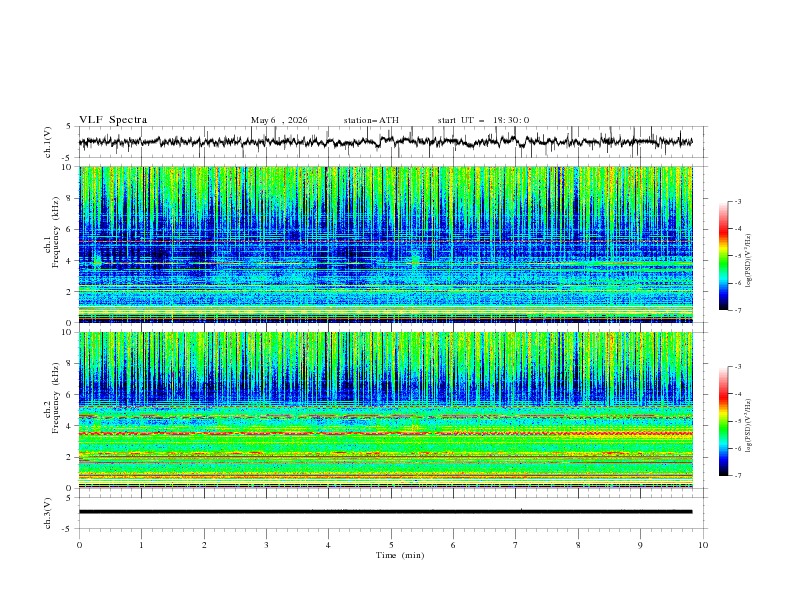
Task: Click the start UT 18:30:0 label
Action: pos(483,120)
